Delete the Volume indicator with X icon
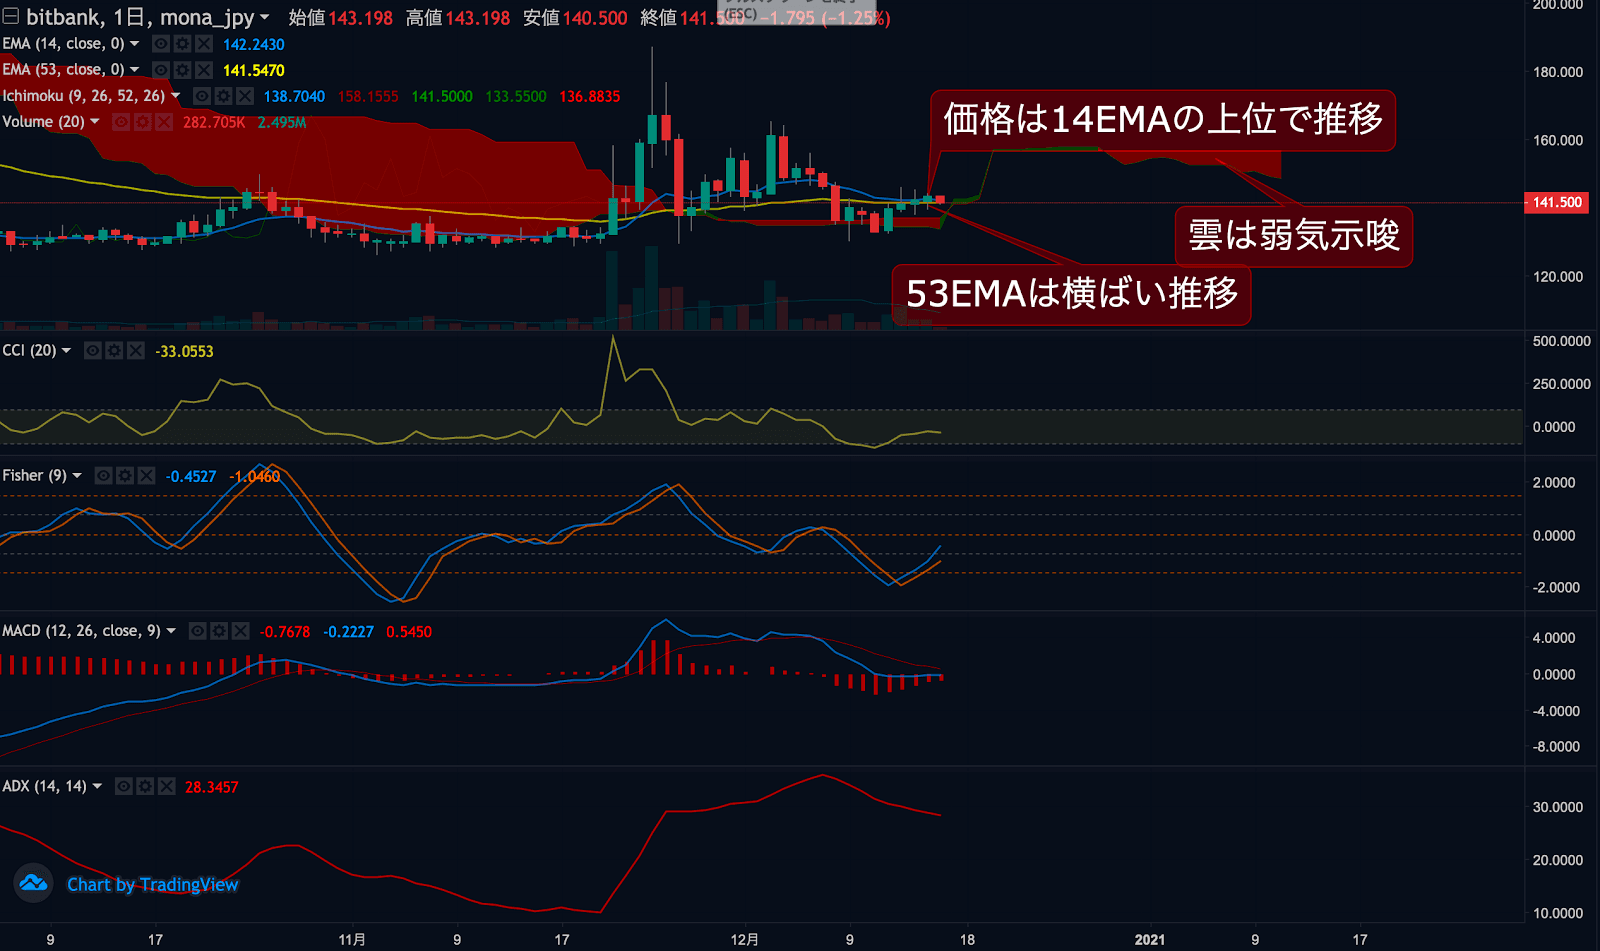 [x=164, y=122]
